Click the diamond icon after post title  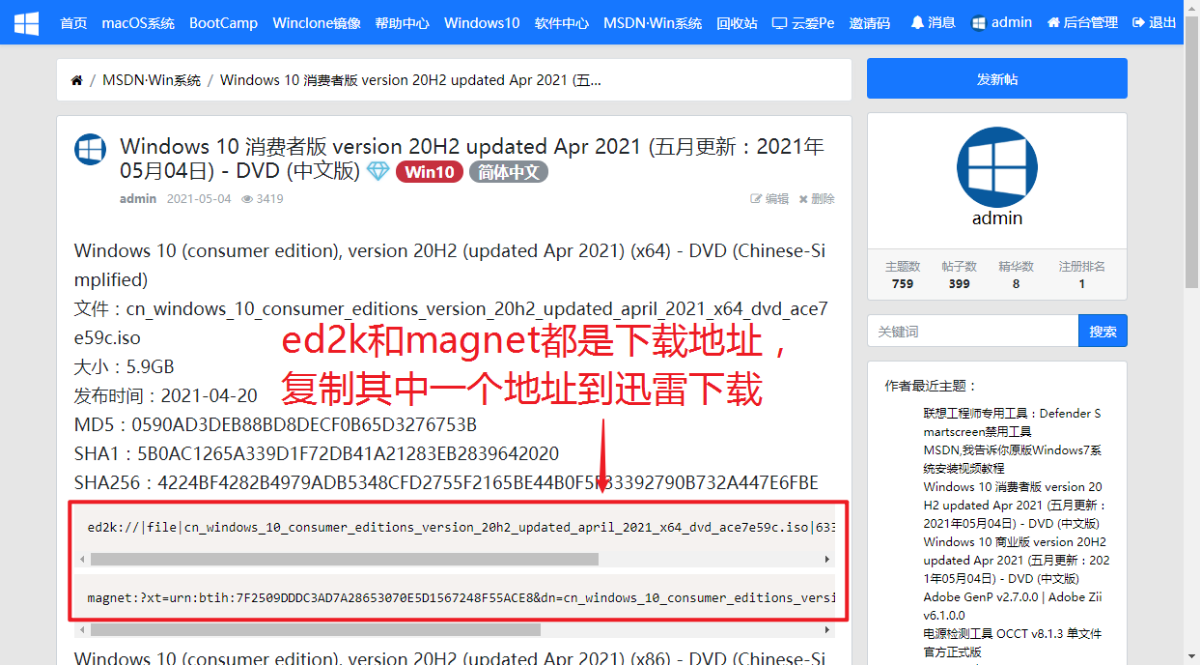[377, 172]
